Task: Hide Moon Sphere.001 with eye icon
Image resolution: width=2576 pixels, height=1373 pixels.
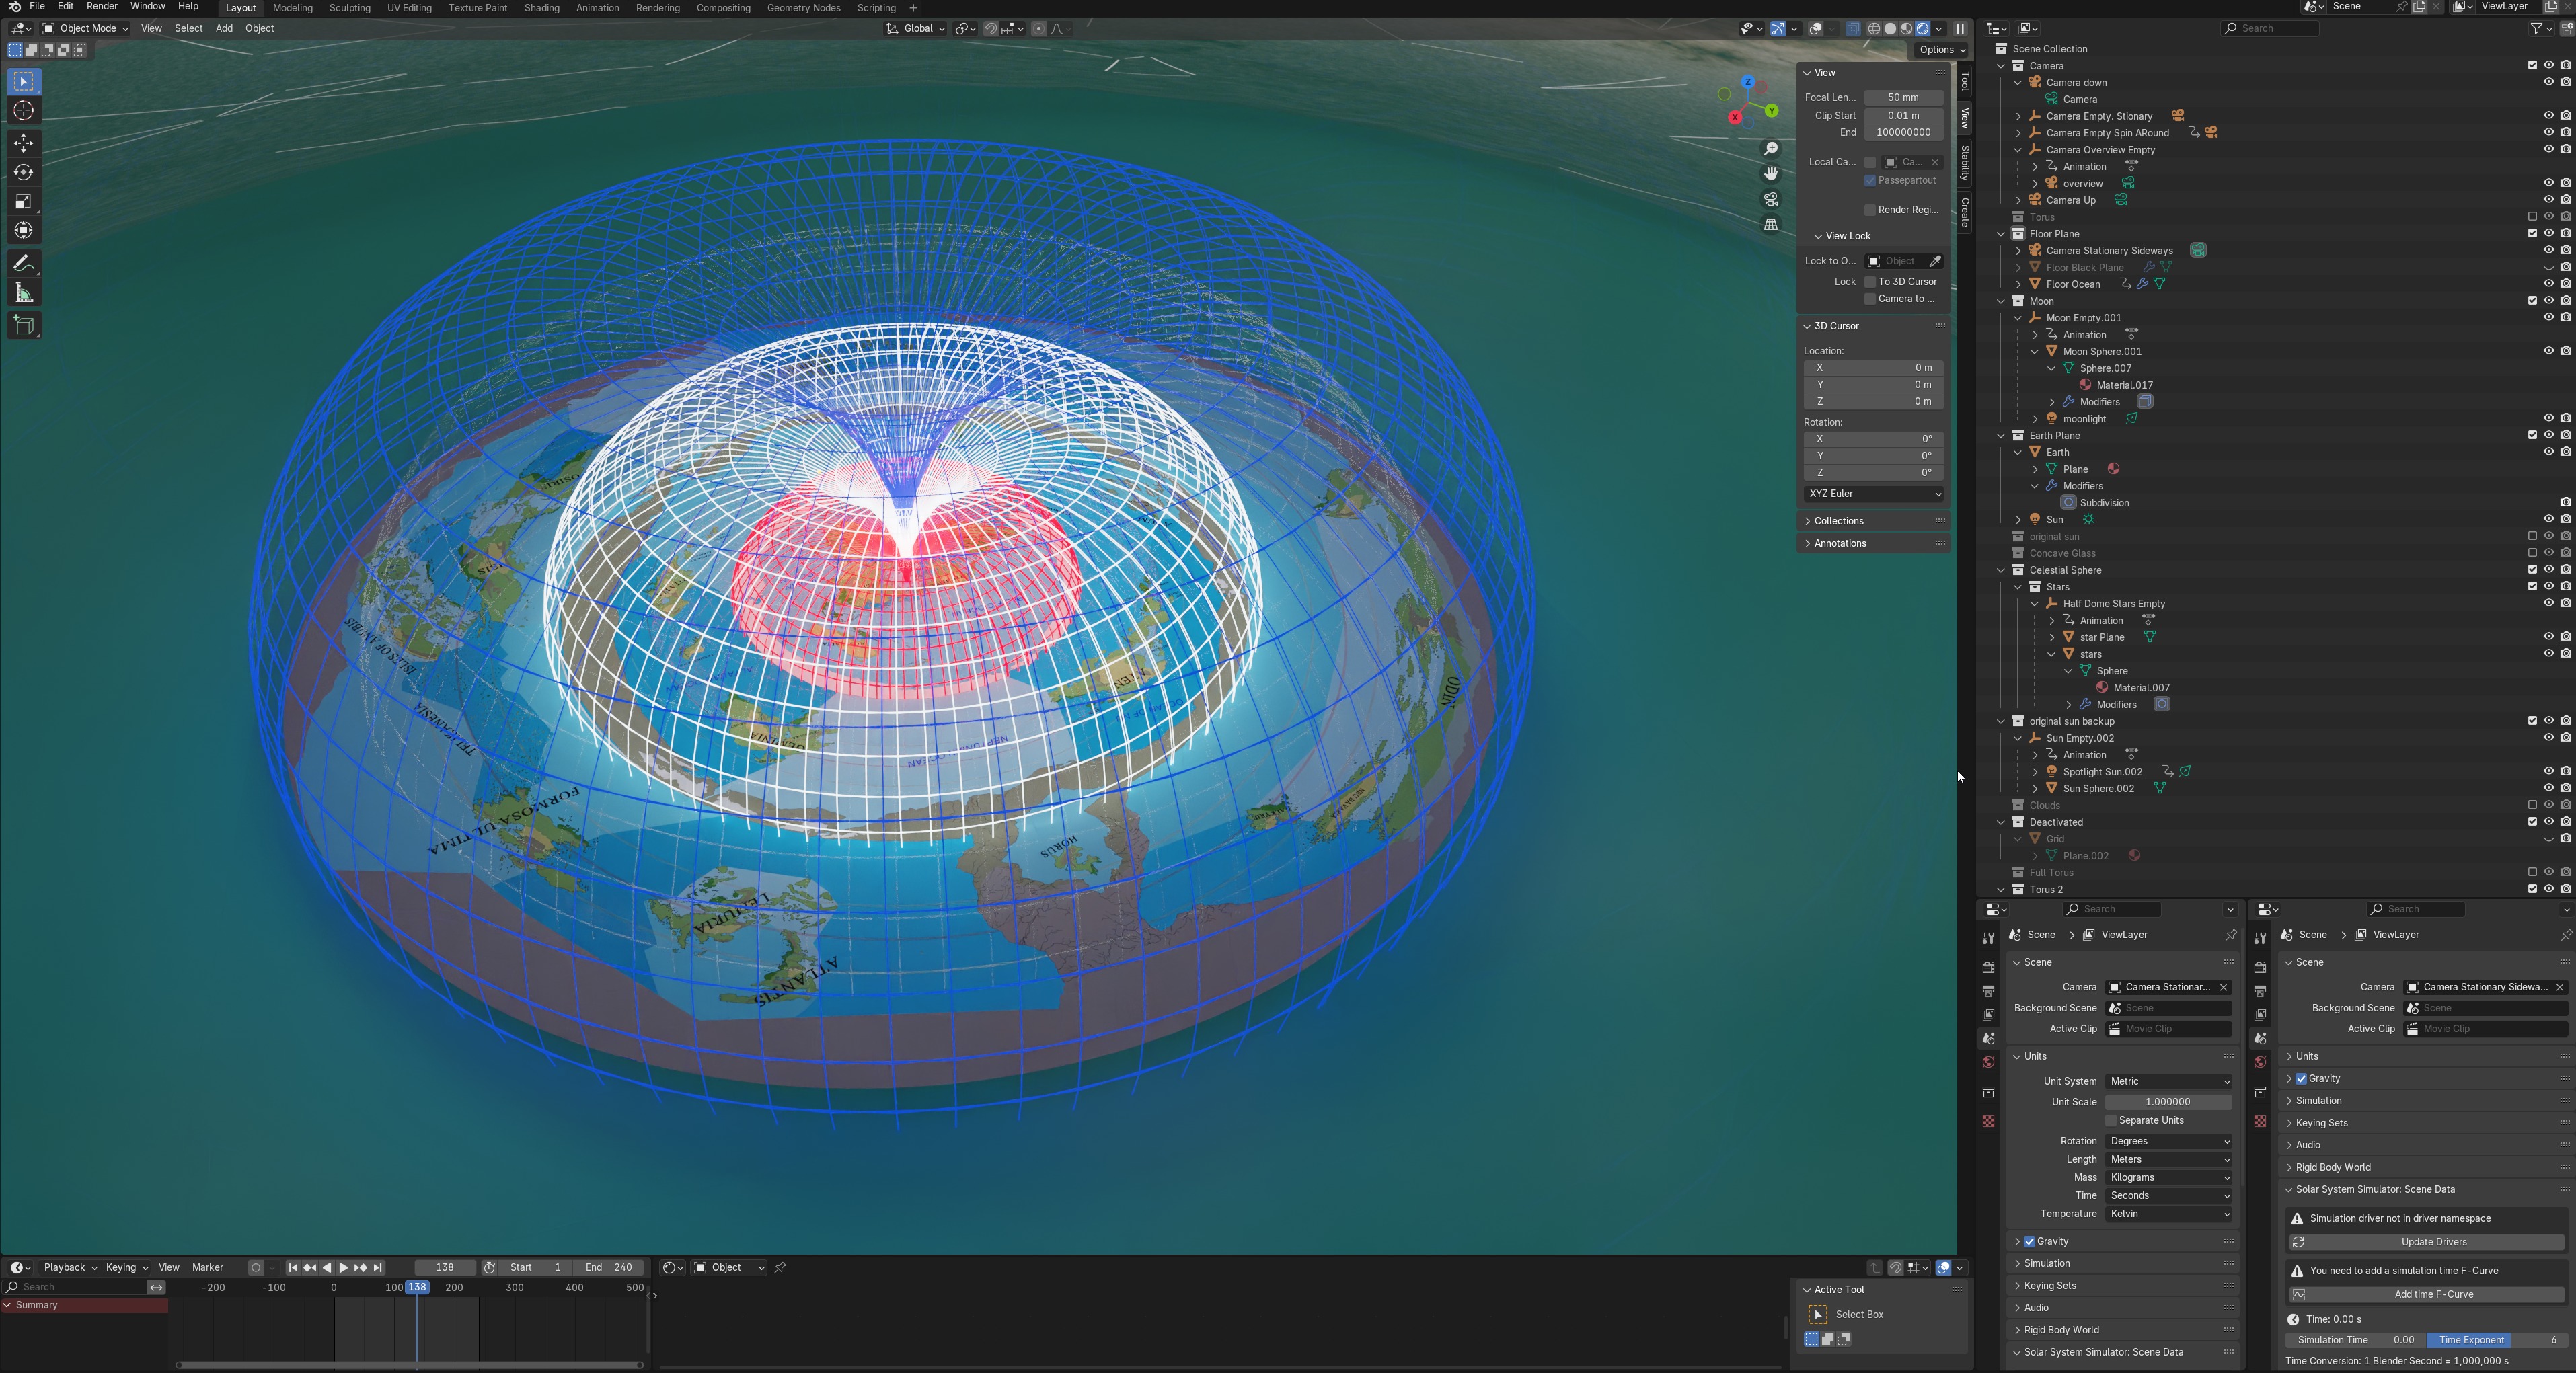Action: 2548,351
